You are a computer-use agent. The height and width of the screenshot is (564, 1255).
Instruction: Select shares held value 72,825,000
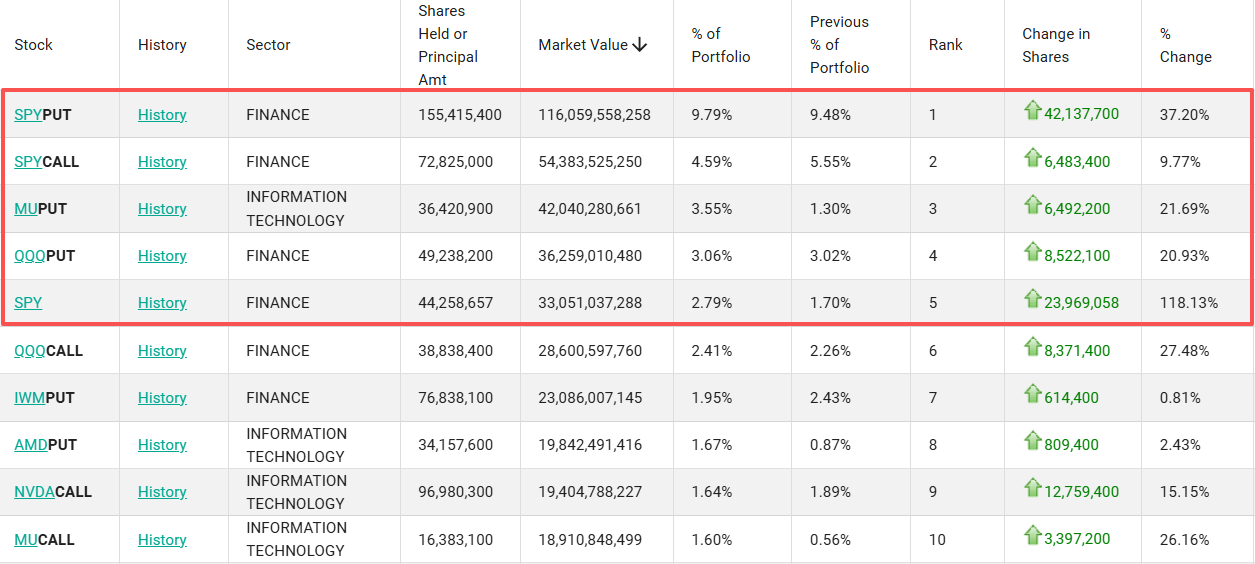click(x=456, y=162)
